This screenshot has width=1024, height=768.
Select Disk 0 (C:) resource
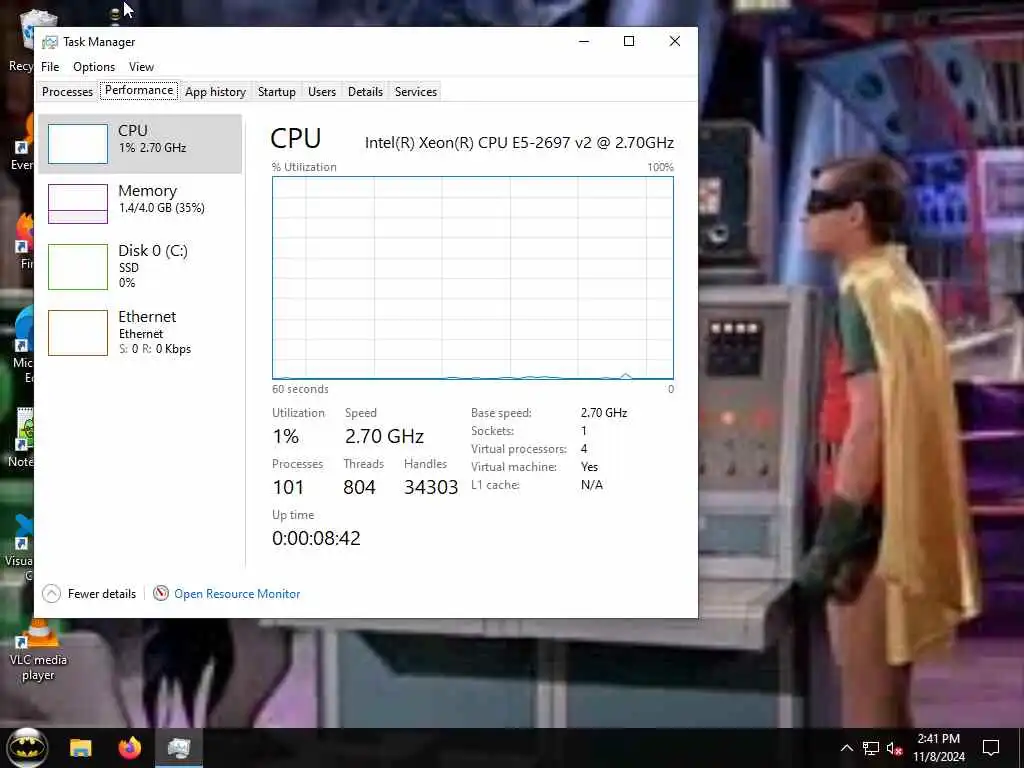140,266
